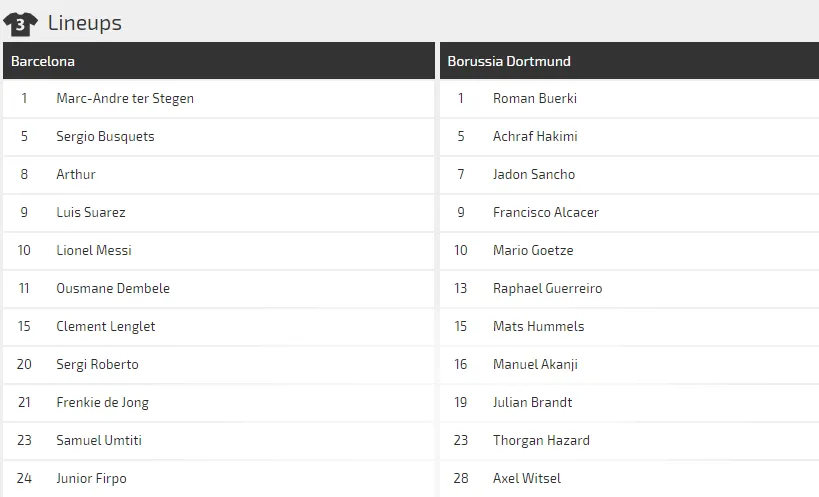This screenshot has height=497, width=819.
Task: Click on Roman Buerki
Action: point(535,98)
